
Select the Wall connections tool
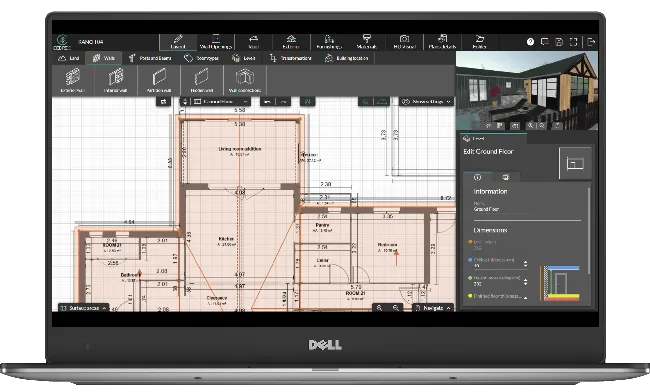[x=245, y=80]
